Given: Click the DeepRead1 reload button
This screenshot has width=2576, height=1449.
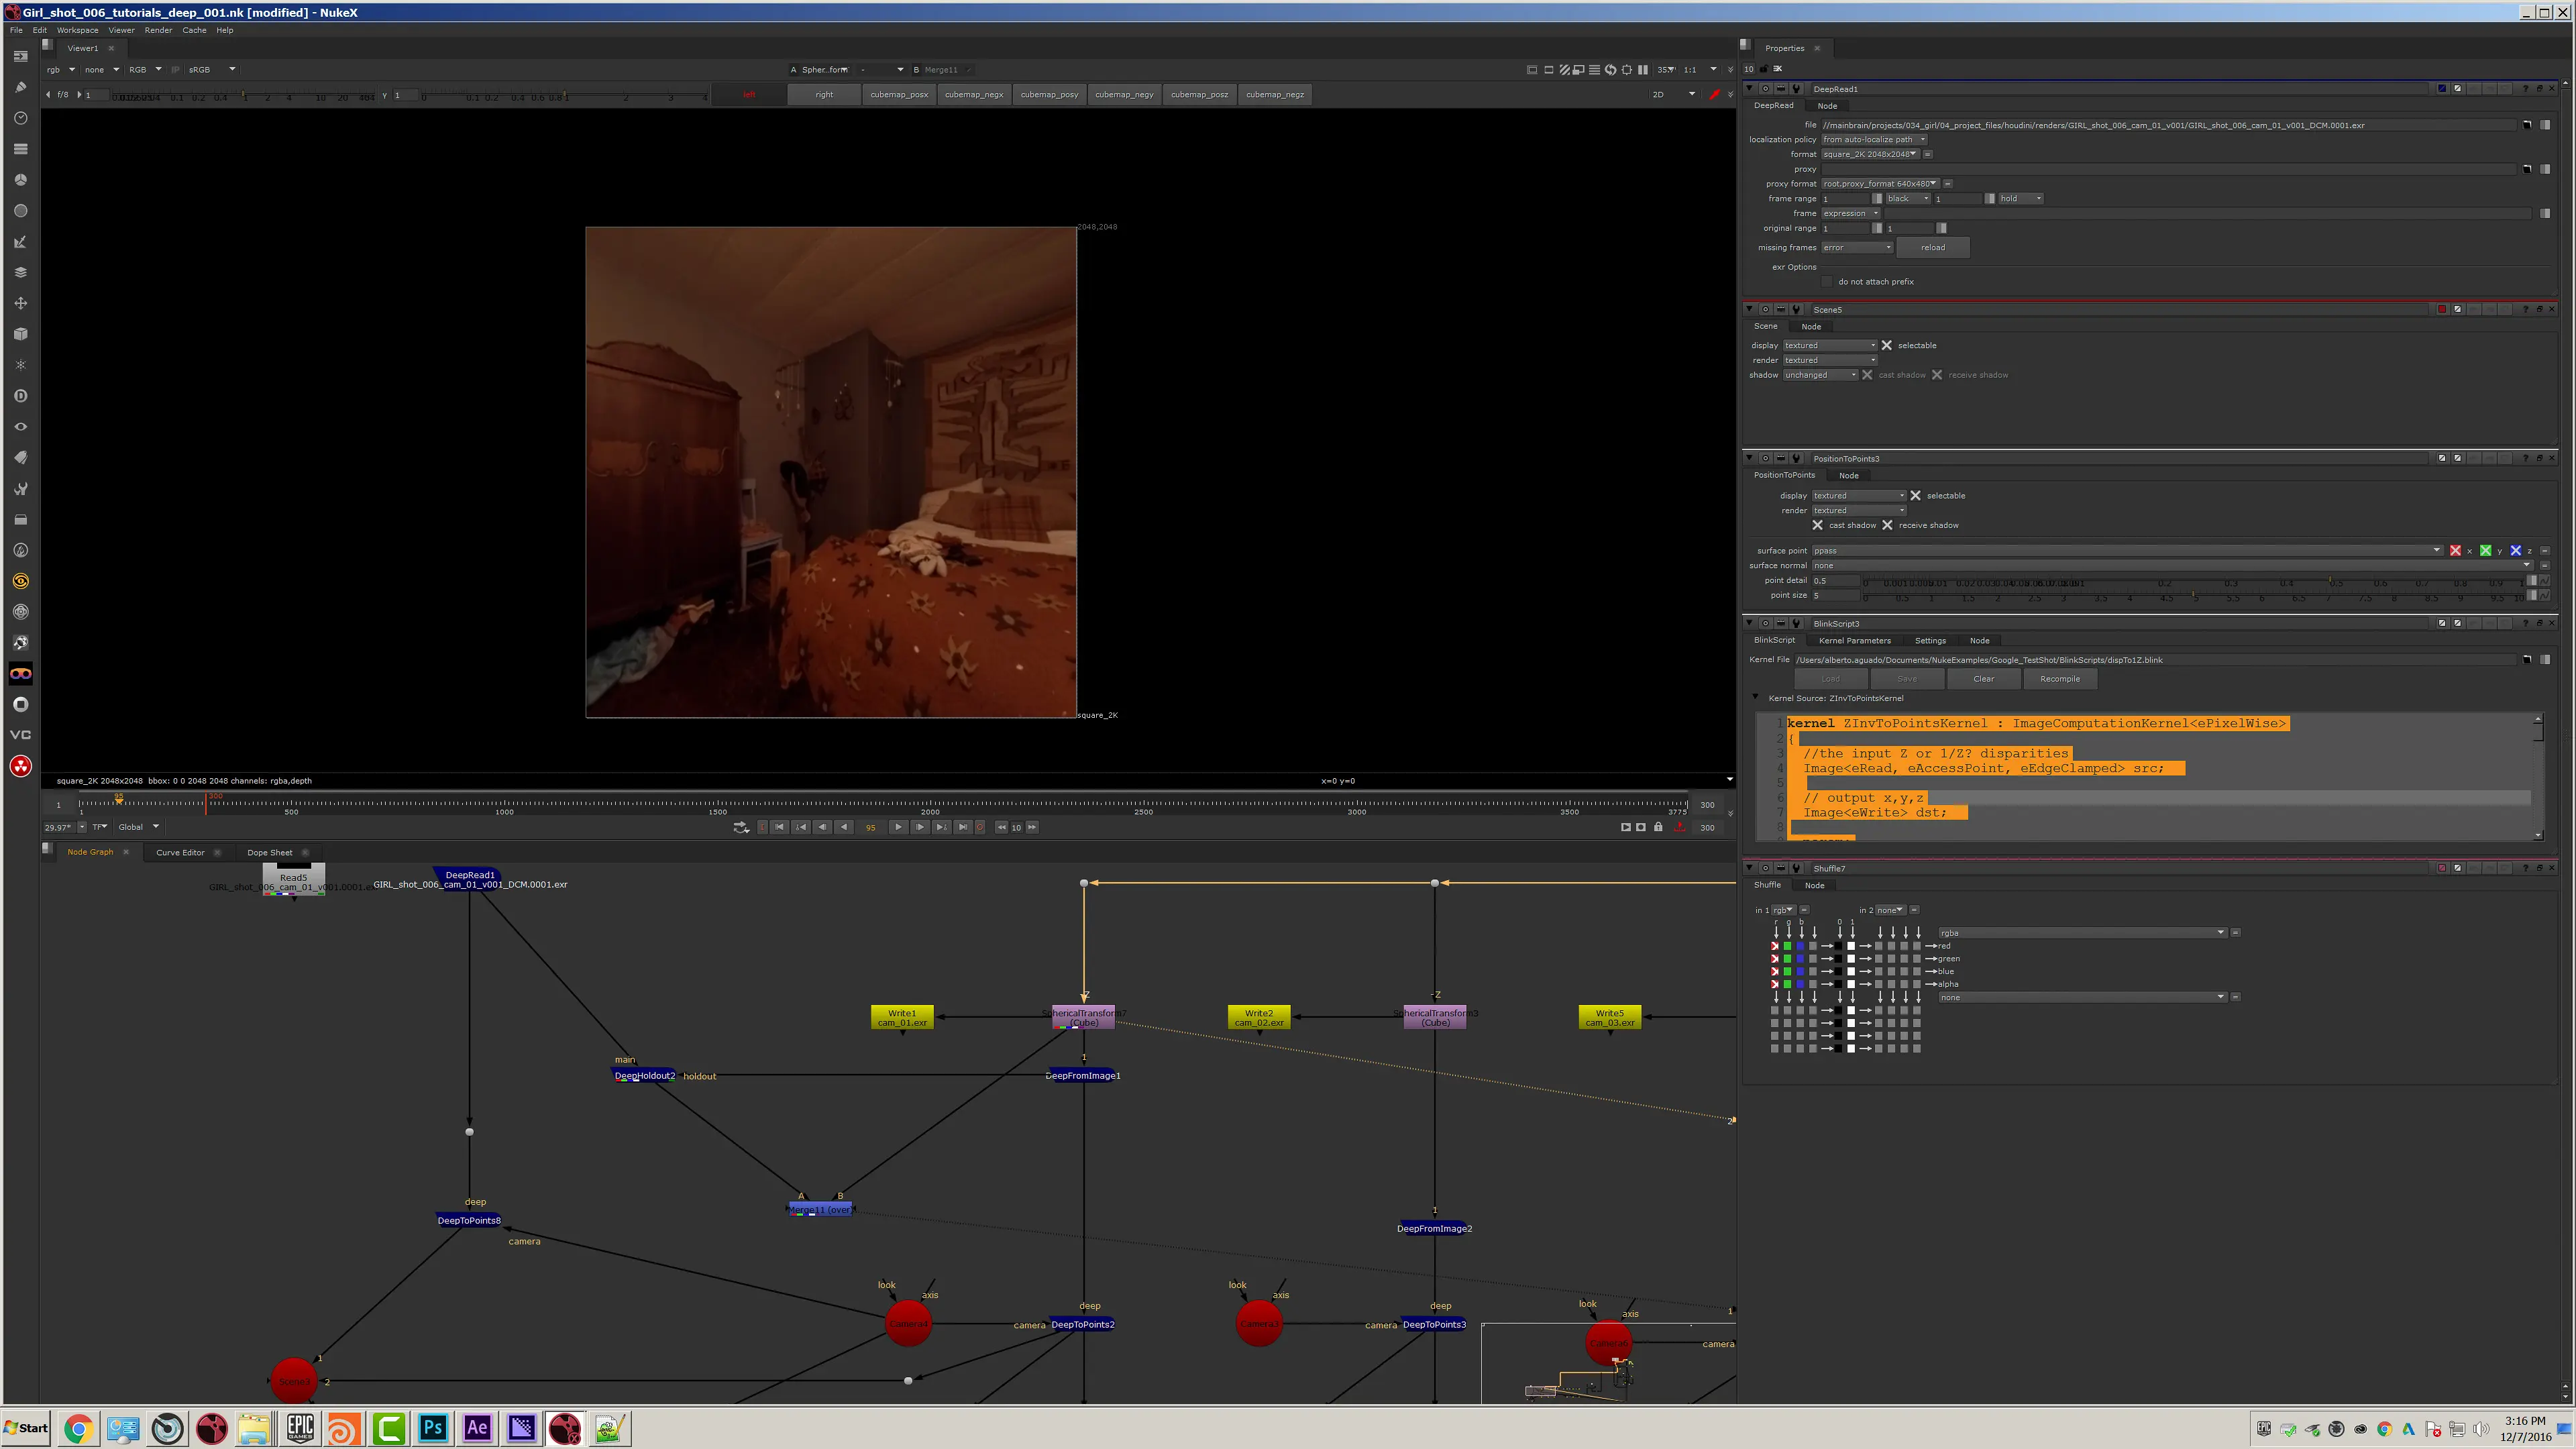Looking at the screenshot, I should tap(1933, 248).
